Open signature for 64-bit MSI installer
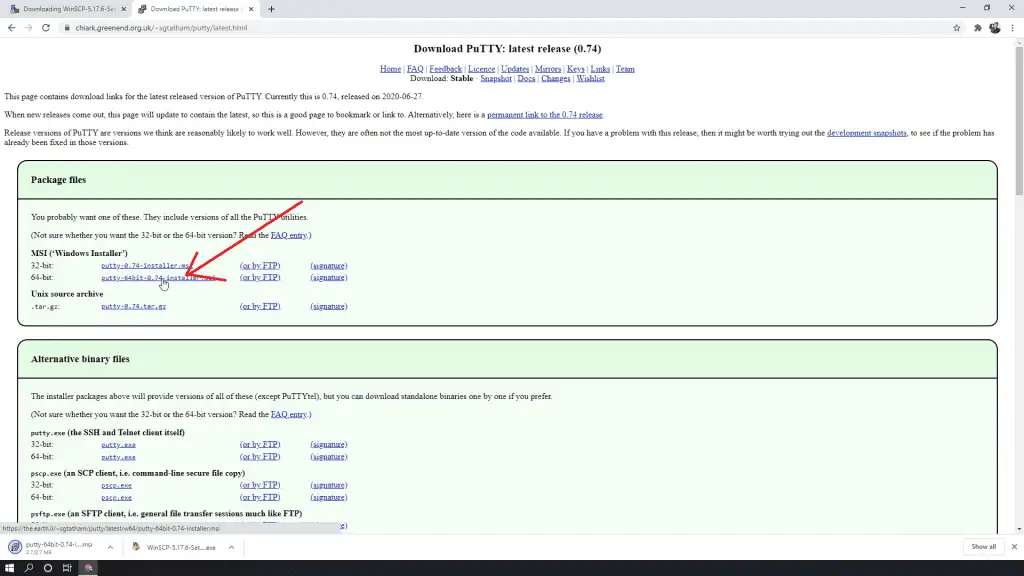Screen dimensions: 1024x576 [328, 278]
